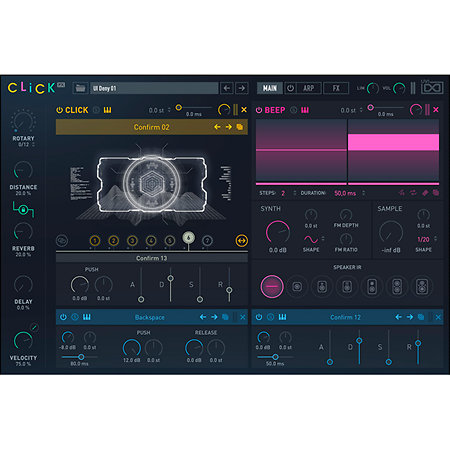Choose the last Speaker IR cabinet icon

[x=422, y=286]
